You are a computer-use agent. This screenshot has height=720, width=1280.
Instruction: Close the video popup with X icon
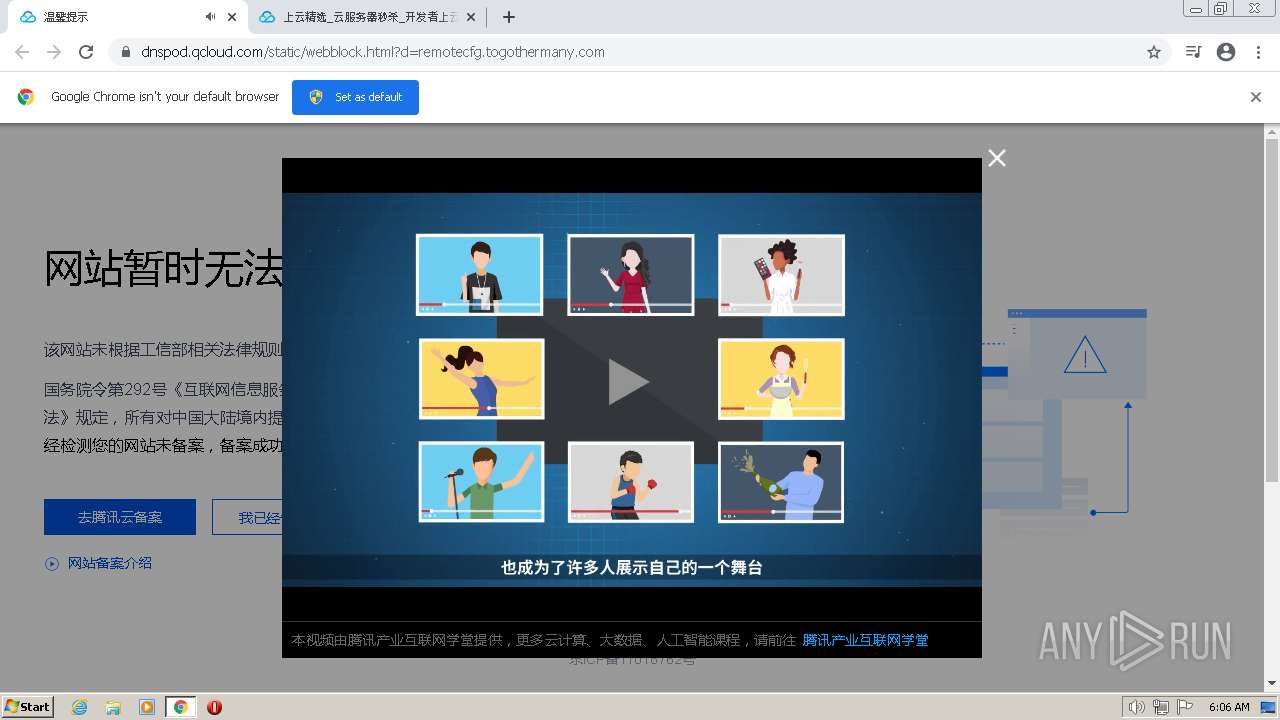(x=997, y=158)
